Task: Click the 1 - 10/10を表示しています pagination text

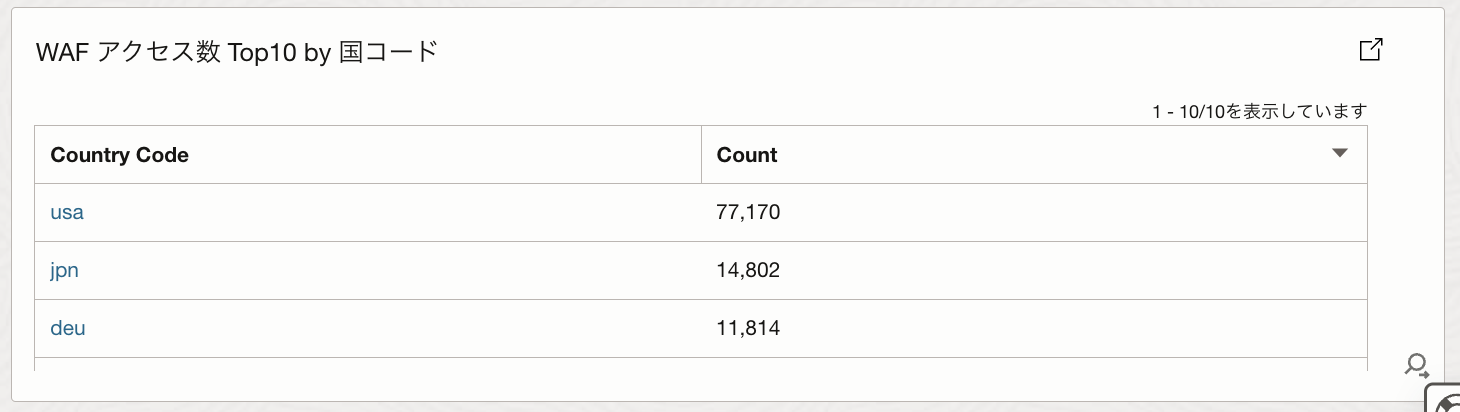Action: pos(1259,112)
